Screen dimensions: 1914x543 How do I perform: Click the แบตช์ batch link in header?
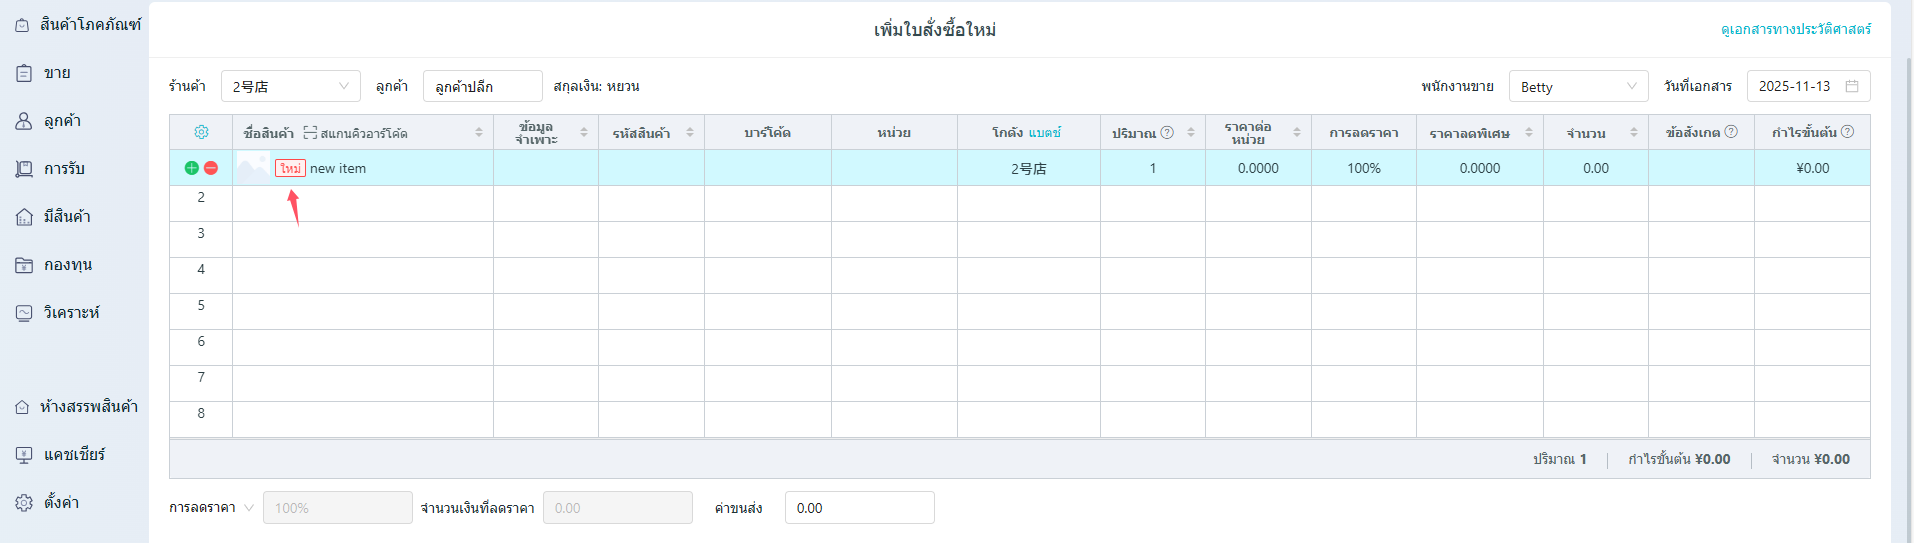coord(1044,132)
